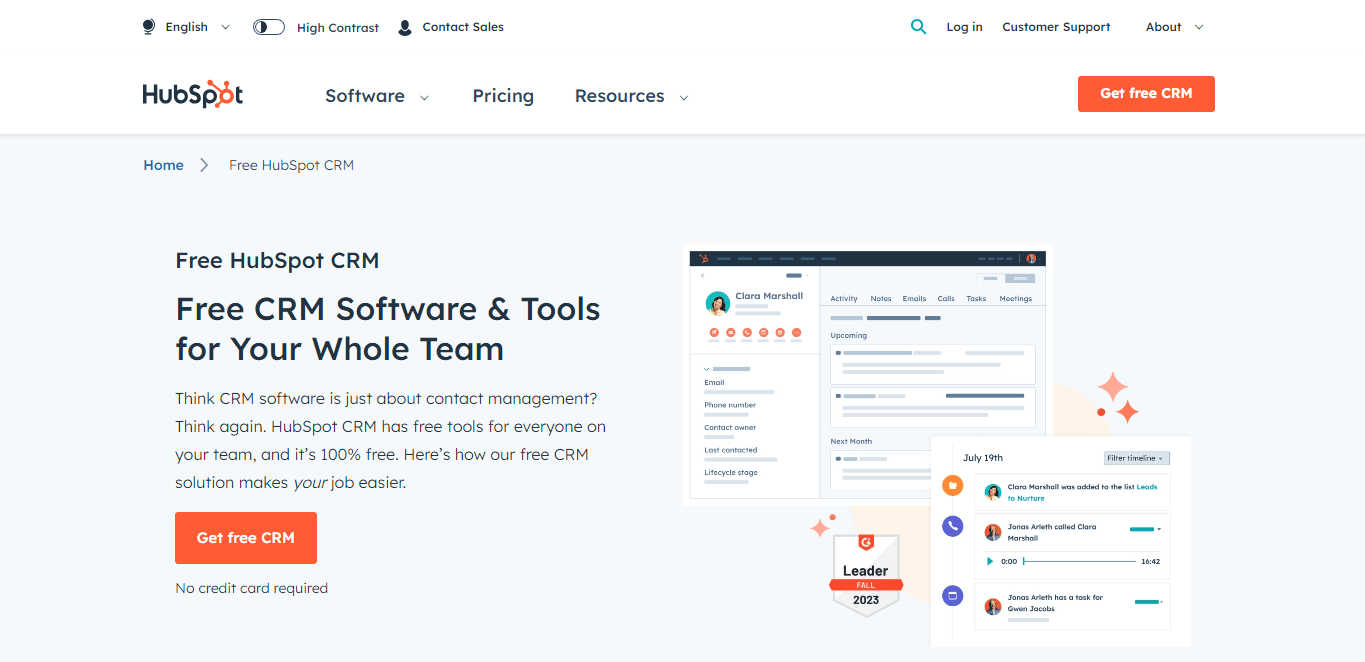Click the orange list-event icon on the timeline
The height and width of the screenshot is (662, 1365).
coord(953,487)
